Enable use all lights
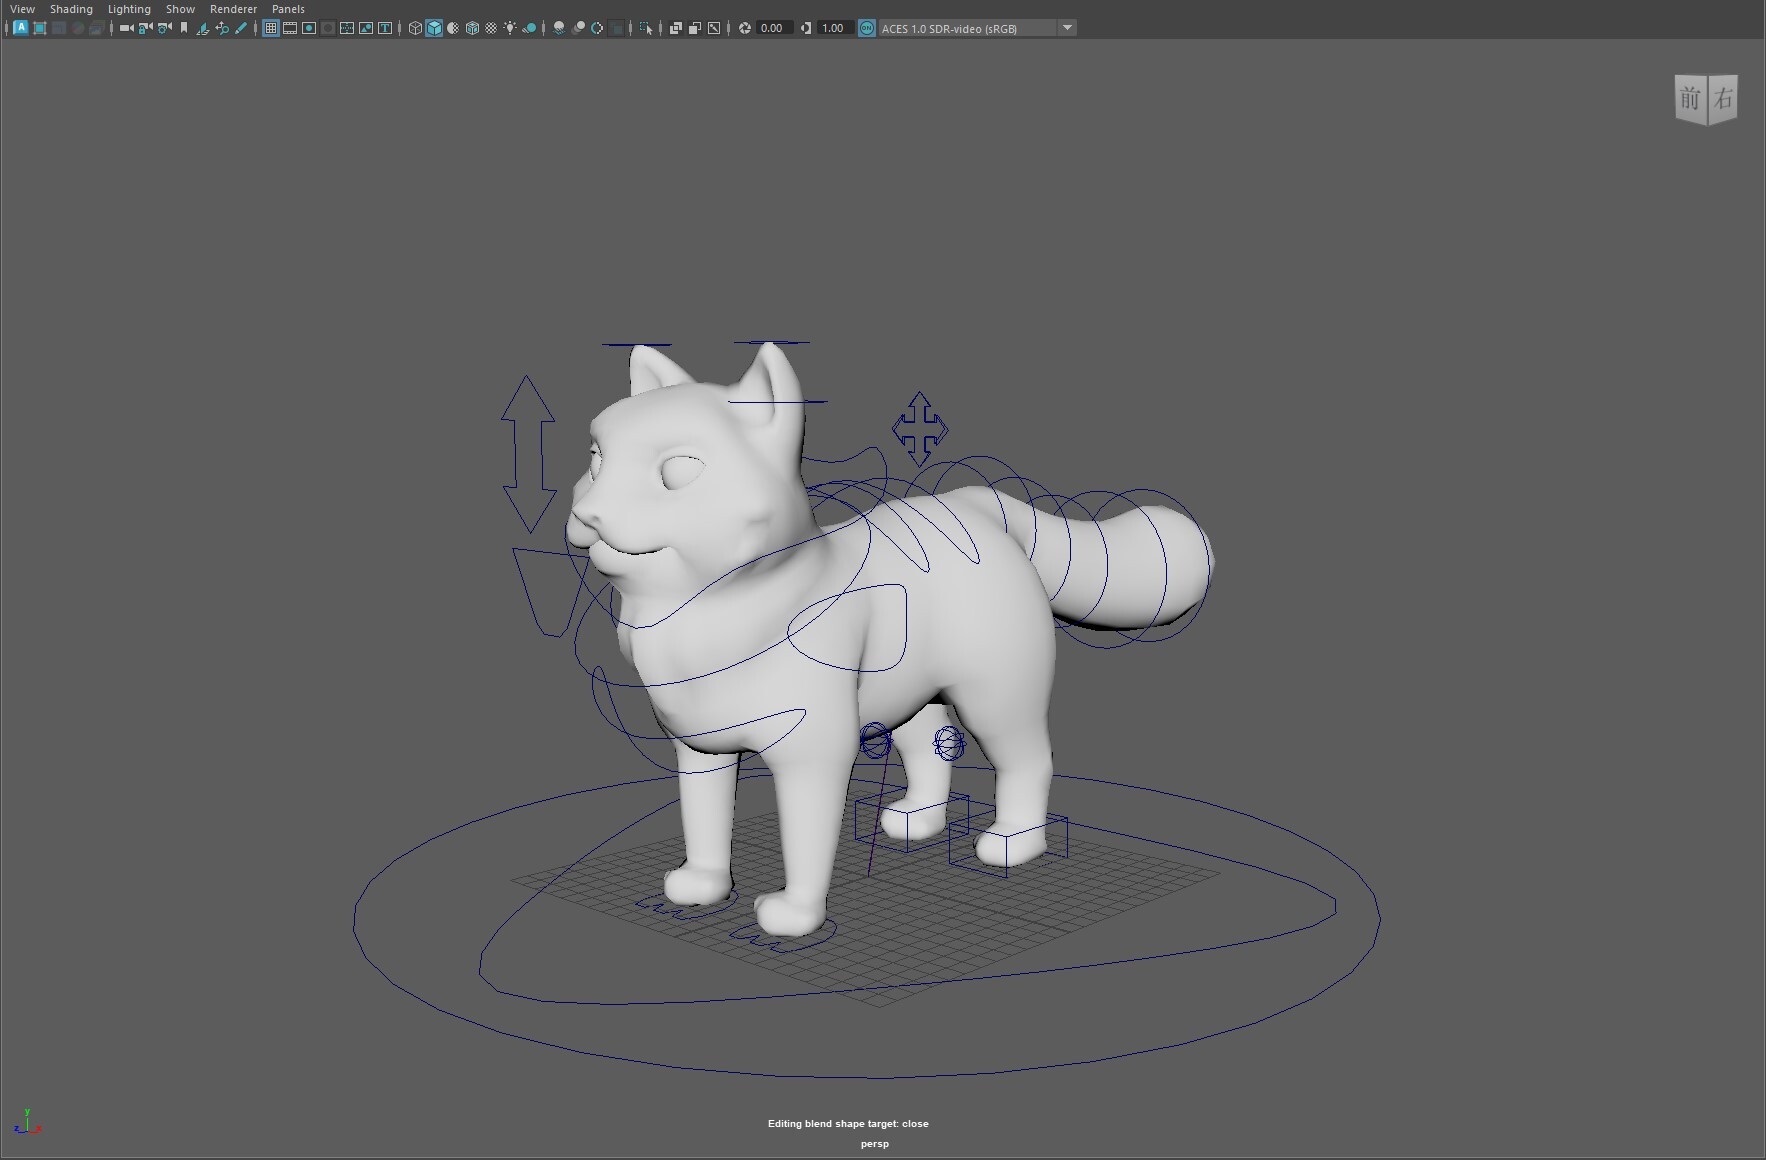 tap(507, 27)
